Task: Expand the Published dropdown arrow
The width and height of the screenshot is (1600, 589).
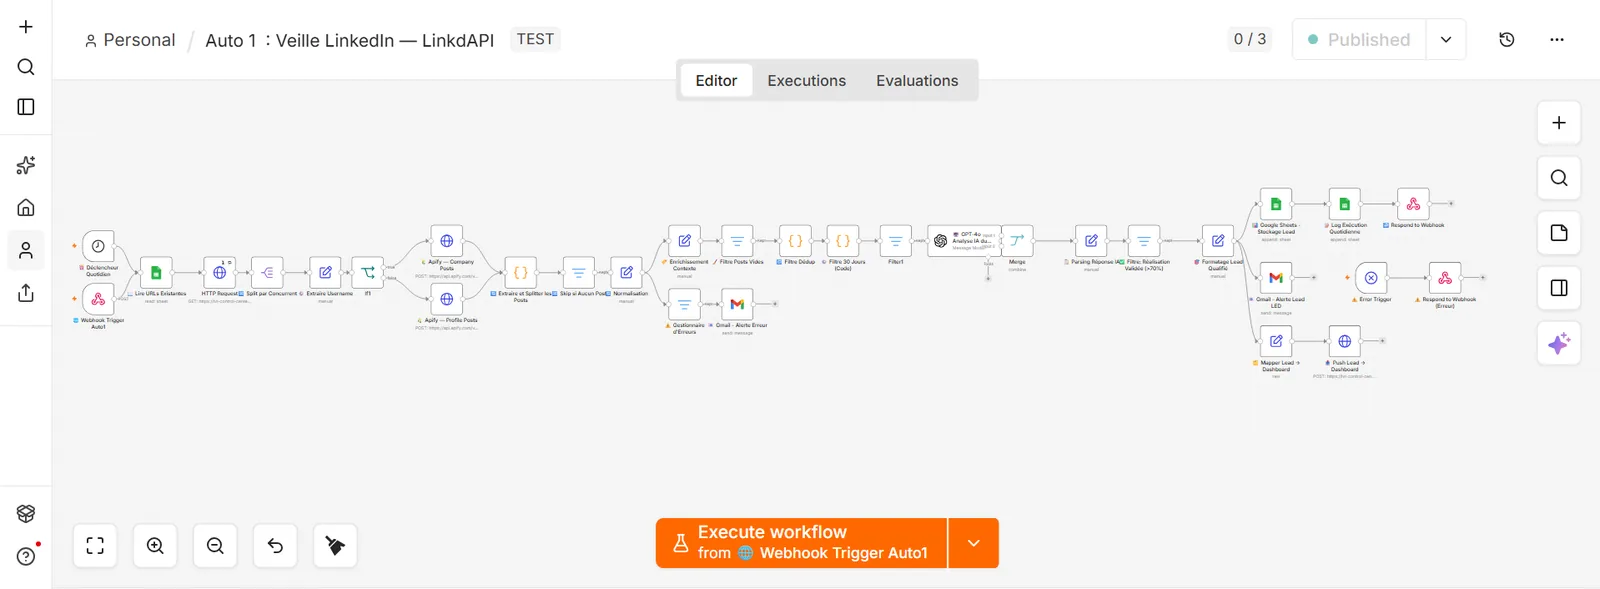Action: click(x=1446, y=40)
